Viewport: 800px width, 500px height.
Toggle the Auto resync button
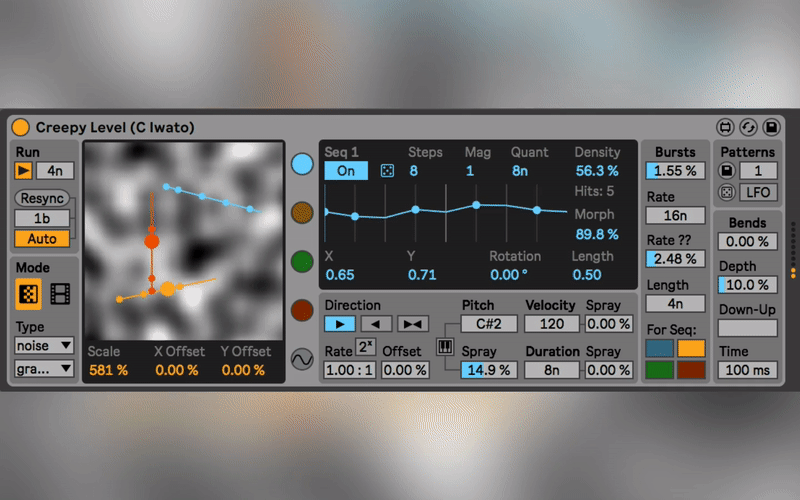(x=42, y=239)
